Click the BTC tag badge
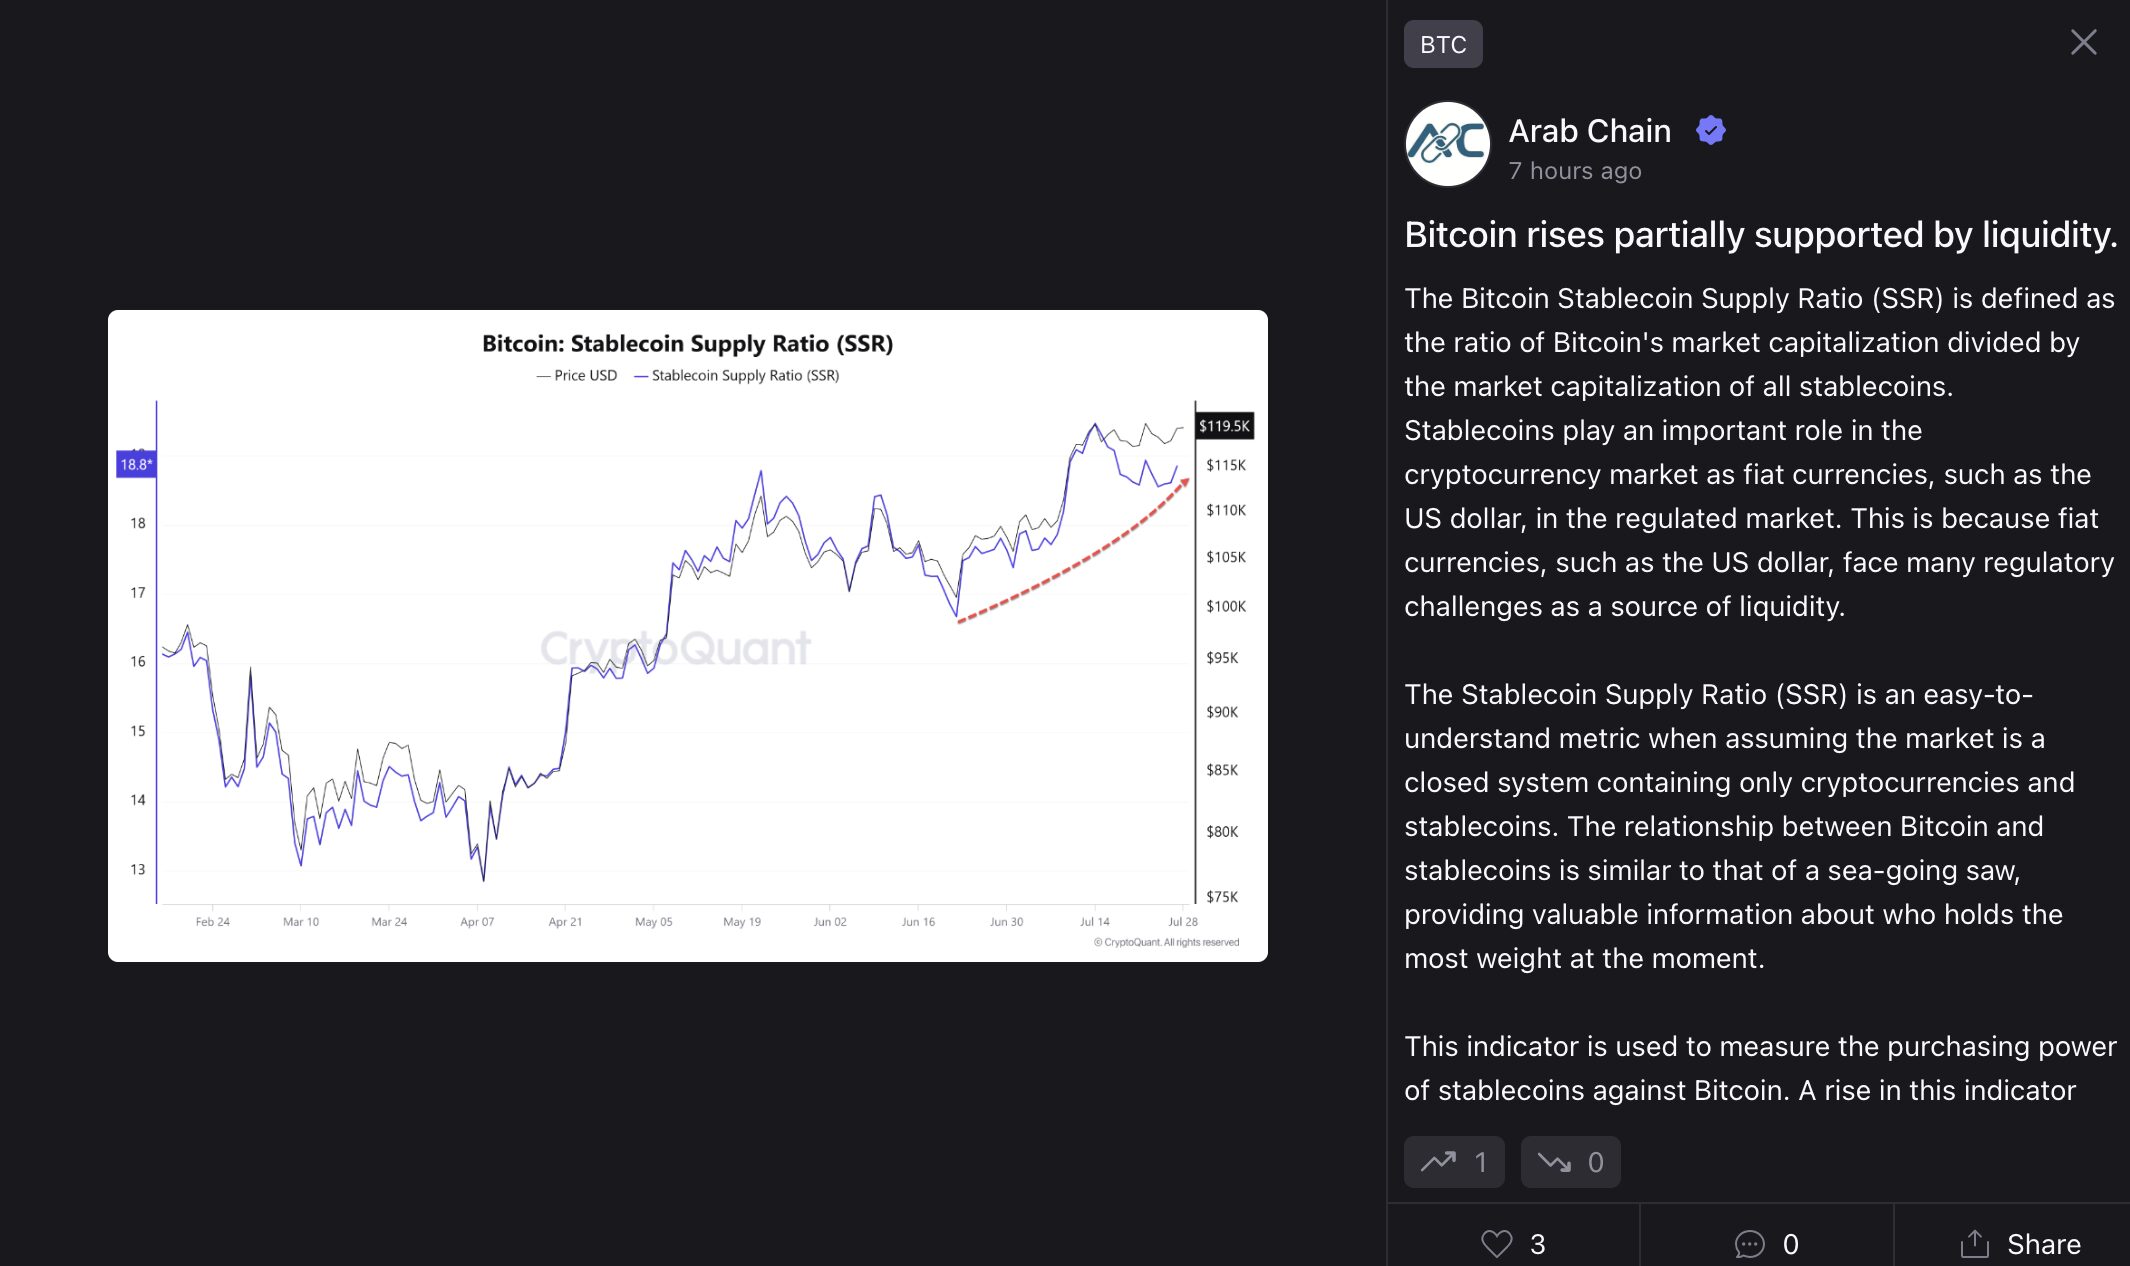This screenshot has height=1266, width=2130. click(1443, 44)
